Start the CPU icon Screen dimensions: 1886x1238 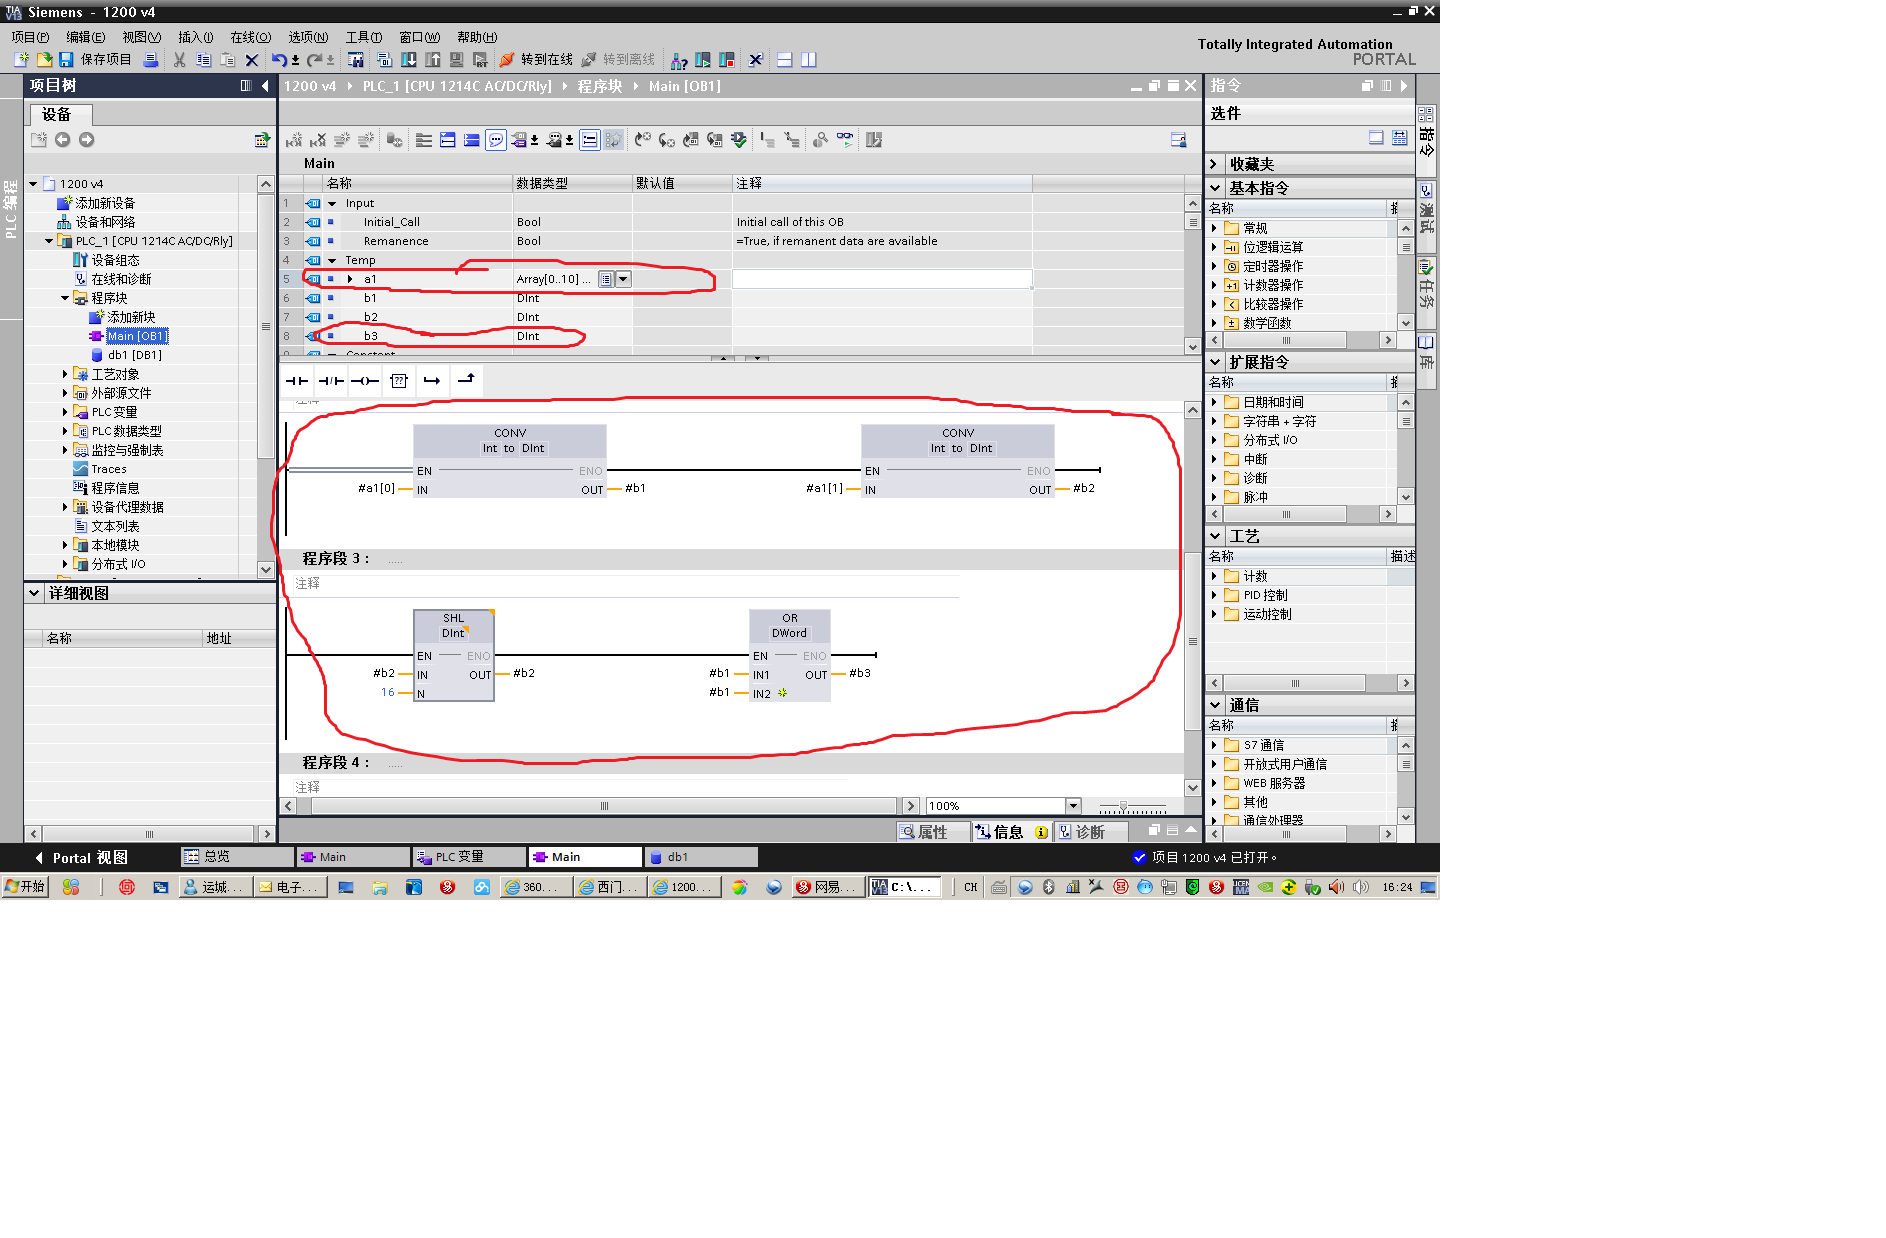coord(703,60)
